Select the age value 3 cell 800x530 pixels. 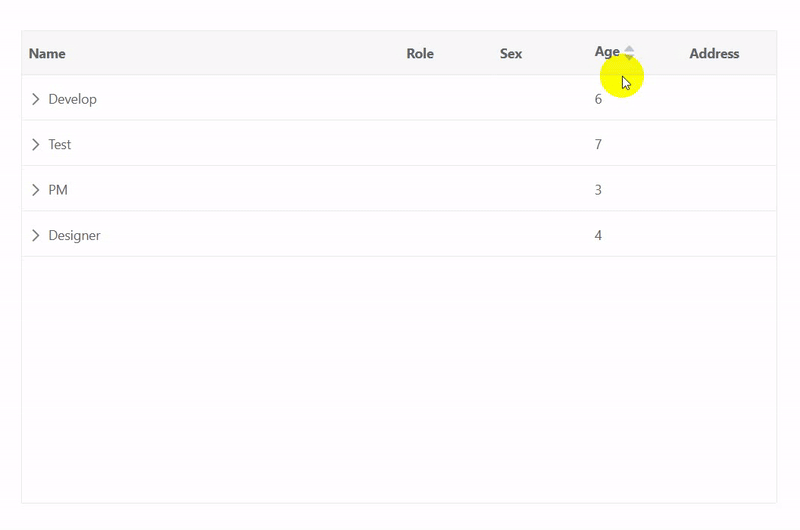pyautogui.click(x=599, y=190)
